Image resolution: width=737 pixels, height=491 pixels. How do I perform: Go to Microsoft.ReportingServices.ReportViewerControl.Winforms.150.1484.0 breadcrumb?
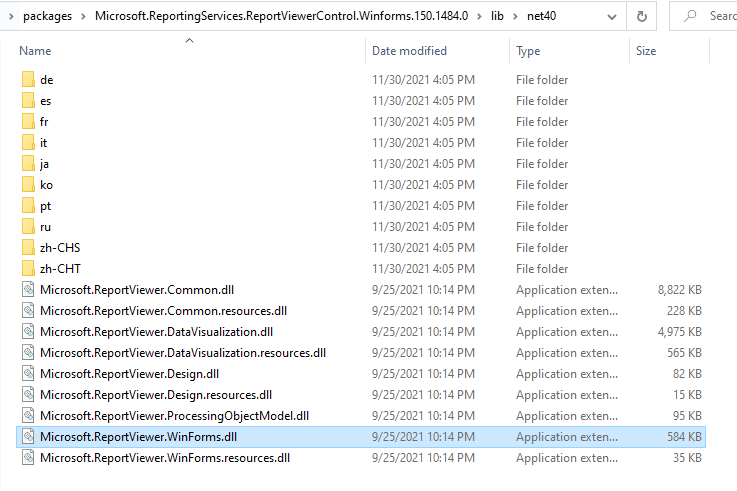coord(282,16)
